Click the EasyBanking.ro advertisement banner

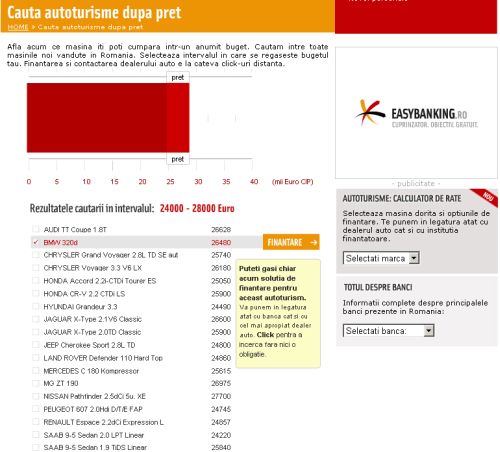click(416, 113)
